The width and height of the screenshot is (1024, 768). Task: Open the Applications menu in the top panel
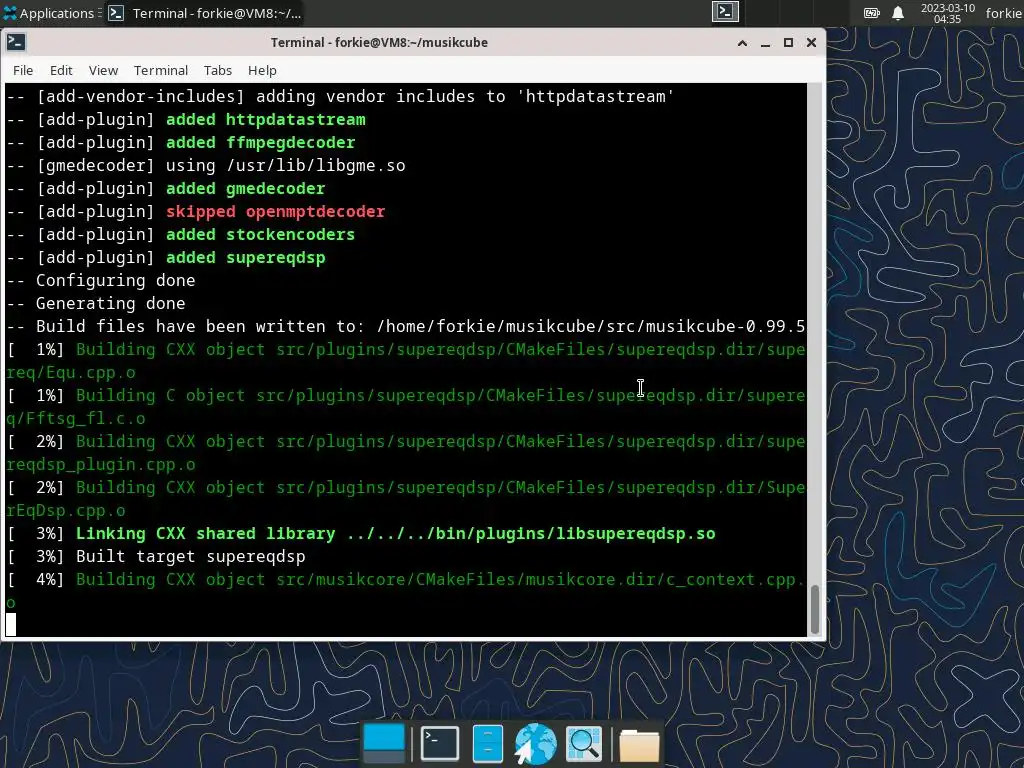click(52, 13)
